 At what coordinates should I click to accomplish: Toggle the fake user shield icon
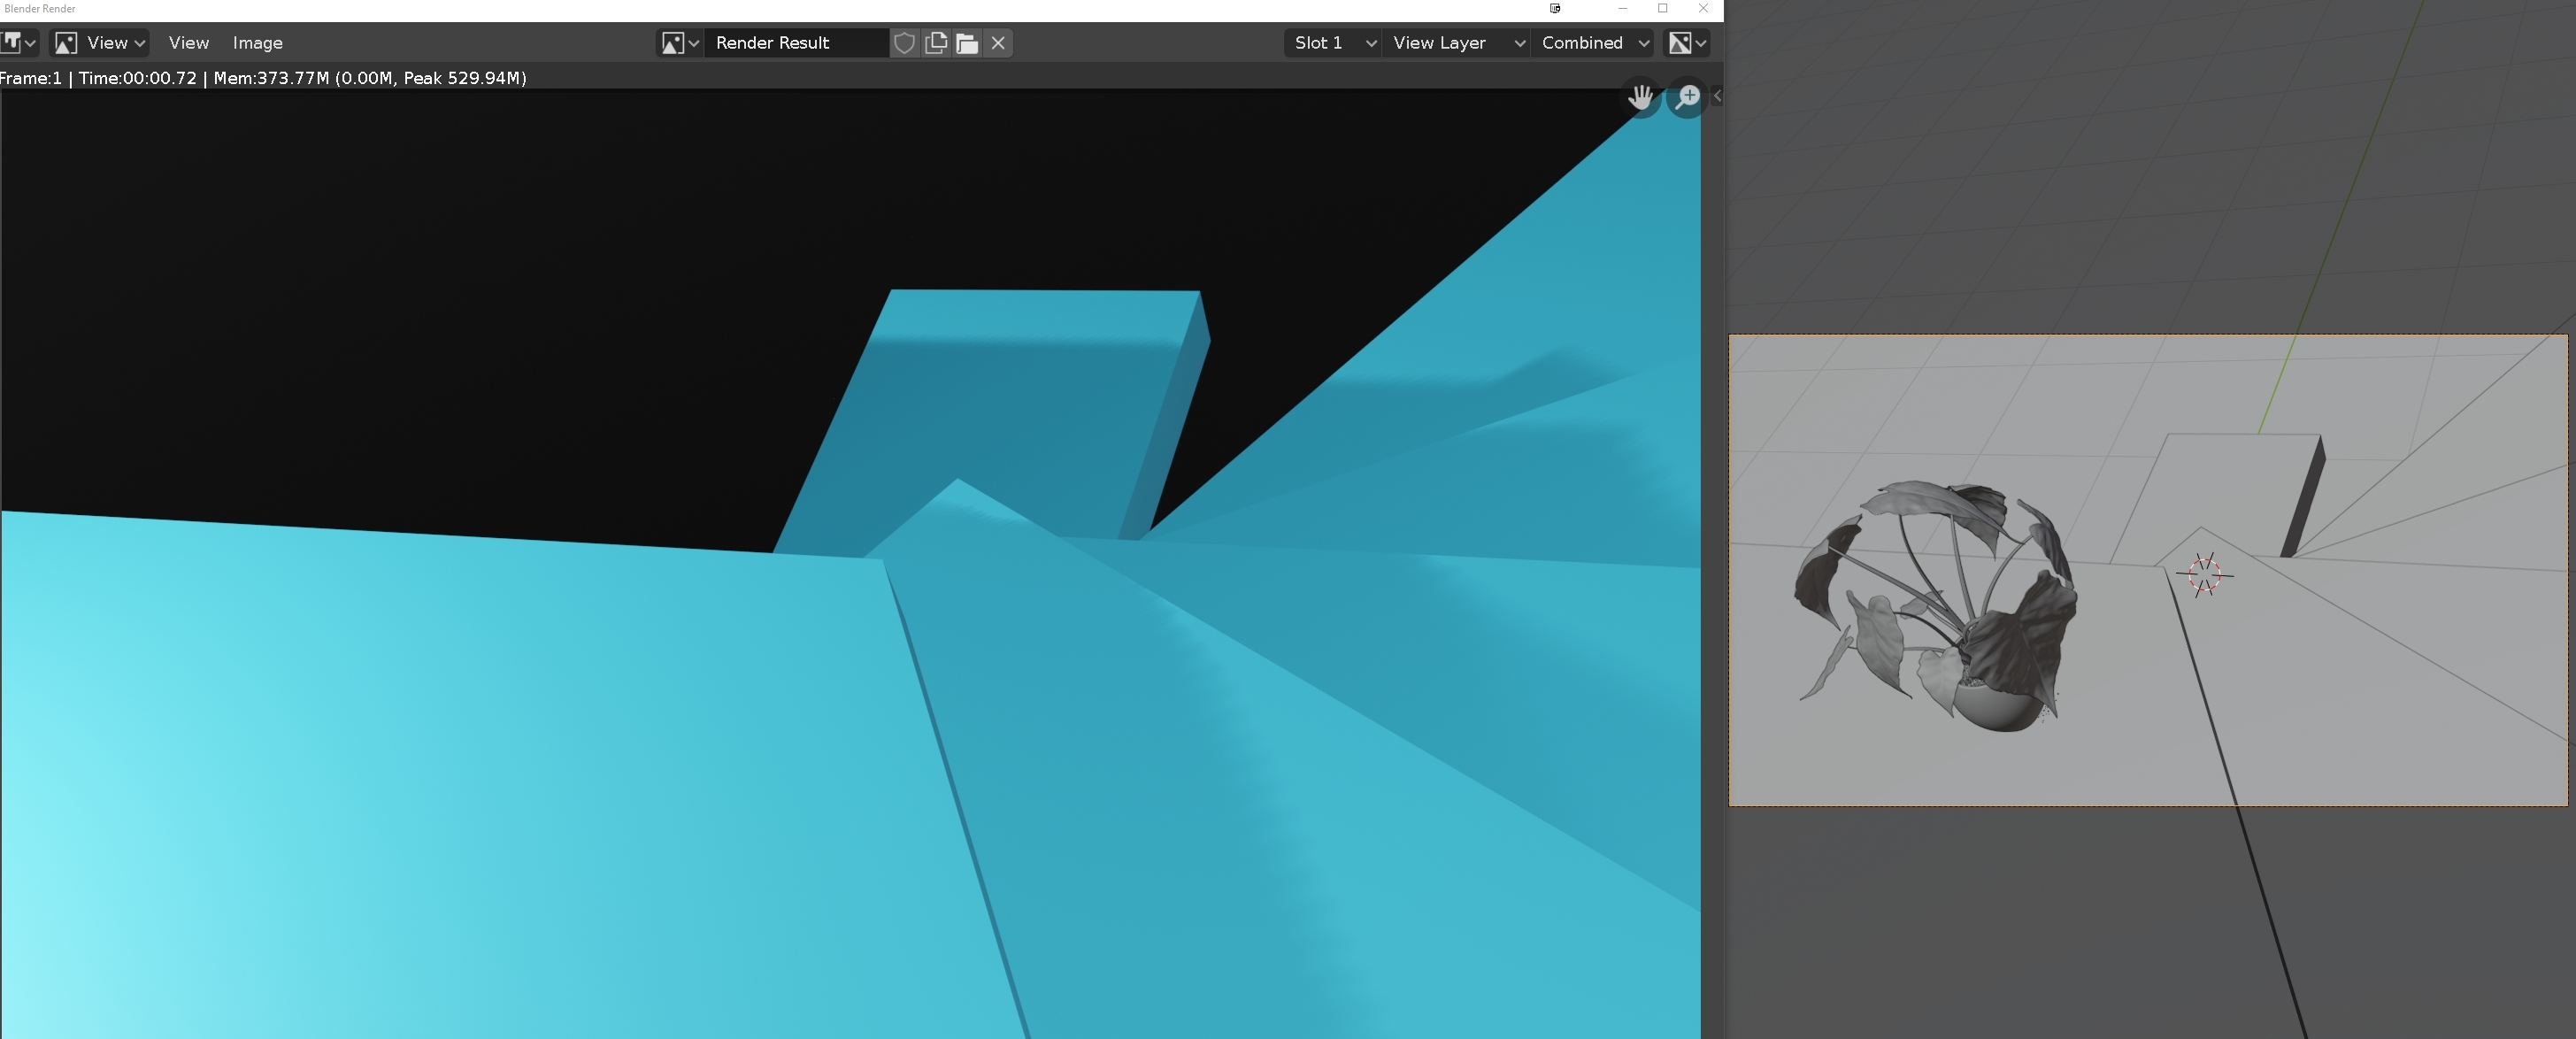coord(904,43)
